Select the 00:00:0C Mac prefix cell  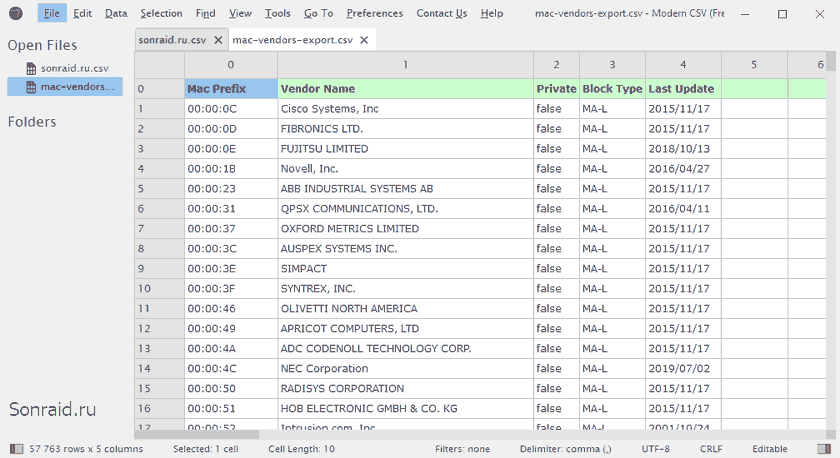(x=231, y=109)
